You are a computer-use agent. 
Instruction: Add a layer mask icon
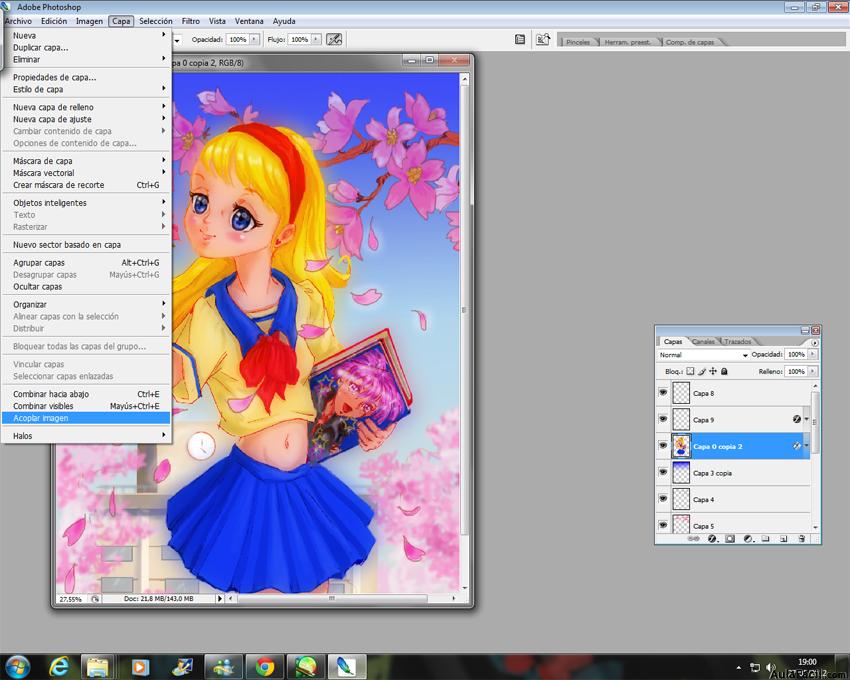click(x=730, y=539)
